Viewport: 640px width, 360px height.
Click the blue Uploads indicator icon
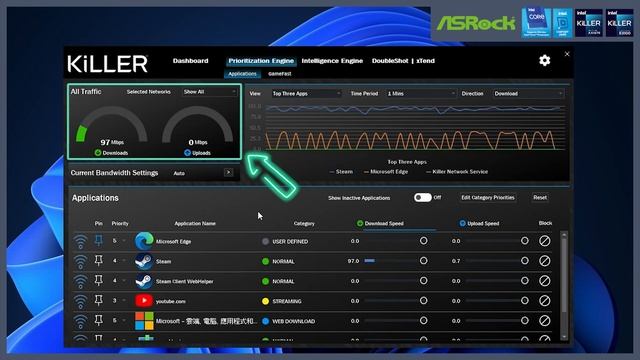click(x=187, y=153)
